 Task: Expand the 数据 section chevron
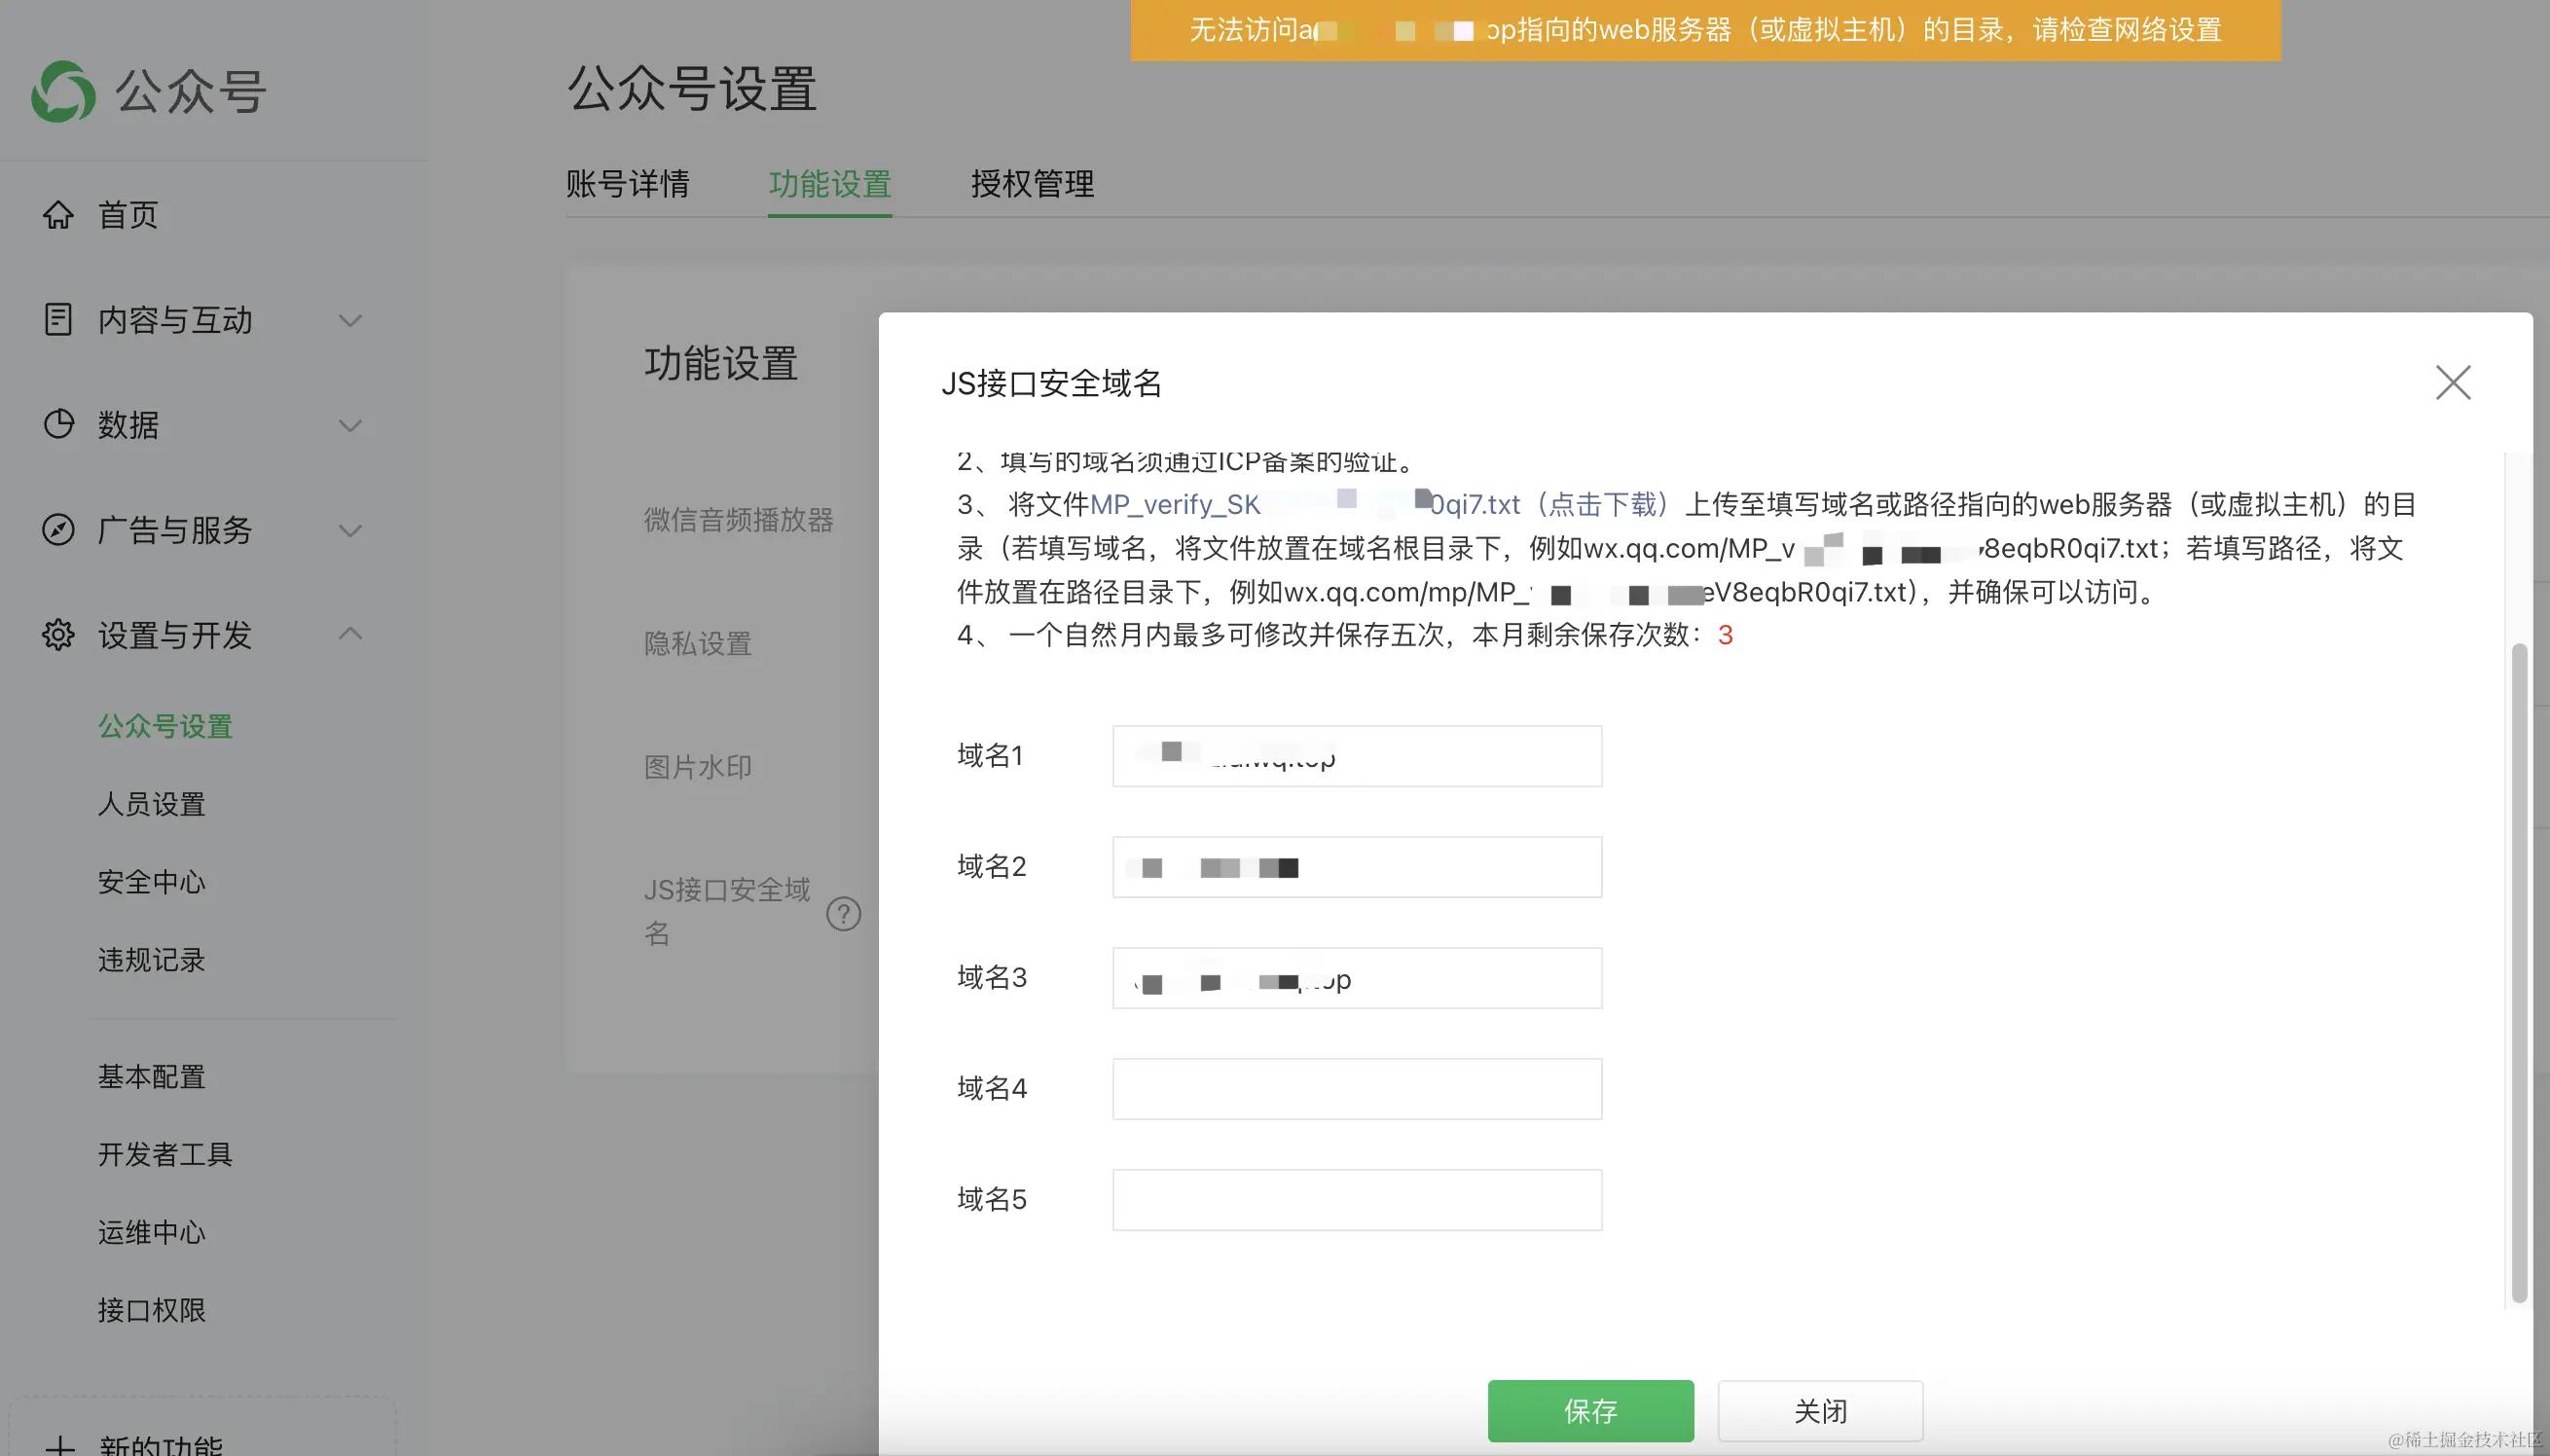click(x=350, y=426)
